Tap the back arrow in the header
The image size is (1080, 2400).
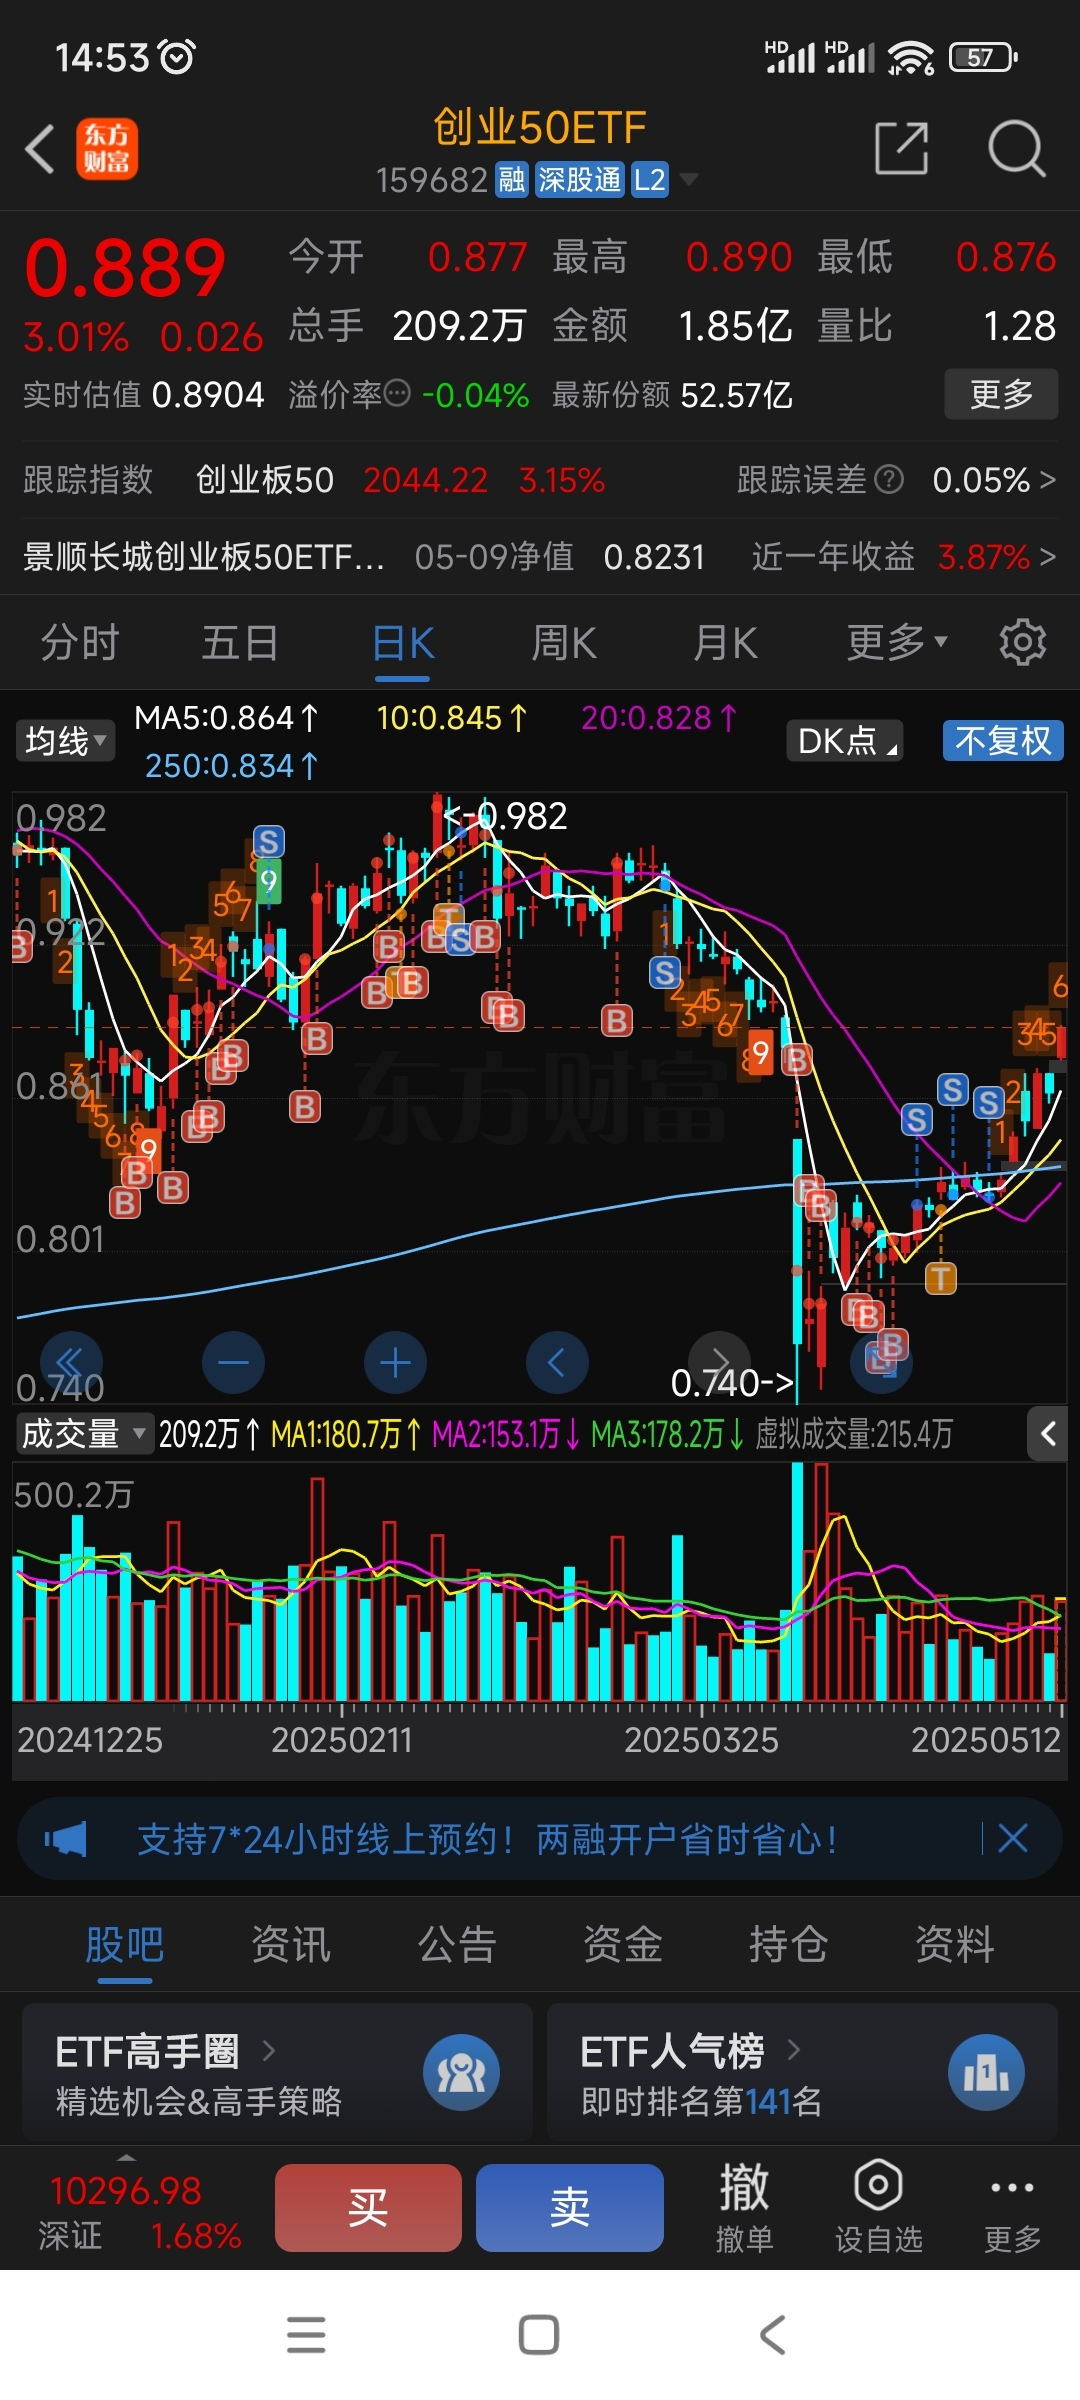pyautogui.click(x=40, y=149)
